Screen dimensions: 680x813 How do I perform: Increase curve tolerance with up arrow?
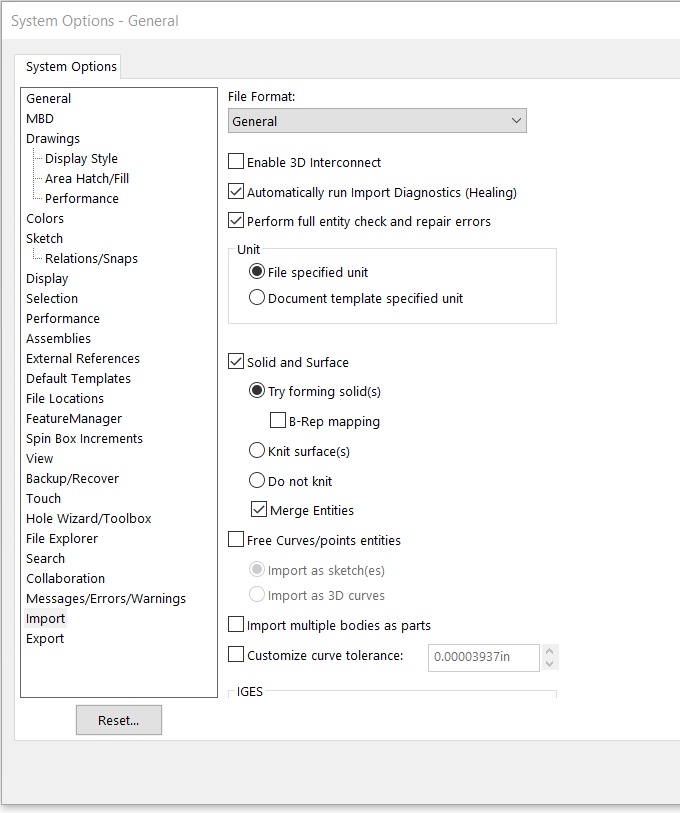(x=550, y=651)
